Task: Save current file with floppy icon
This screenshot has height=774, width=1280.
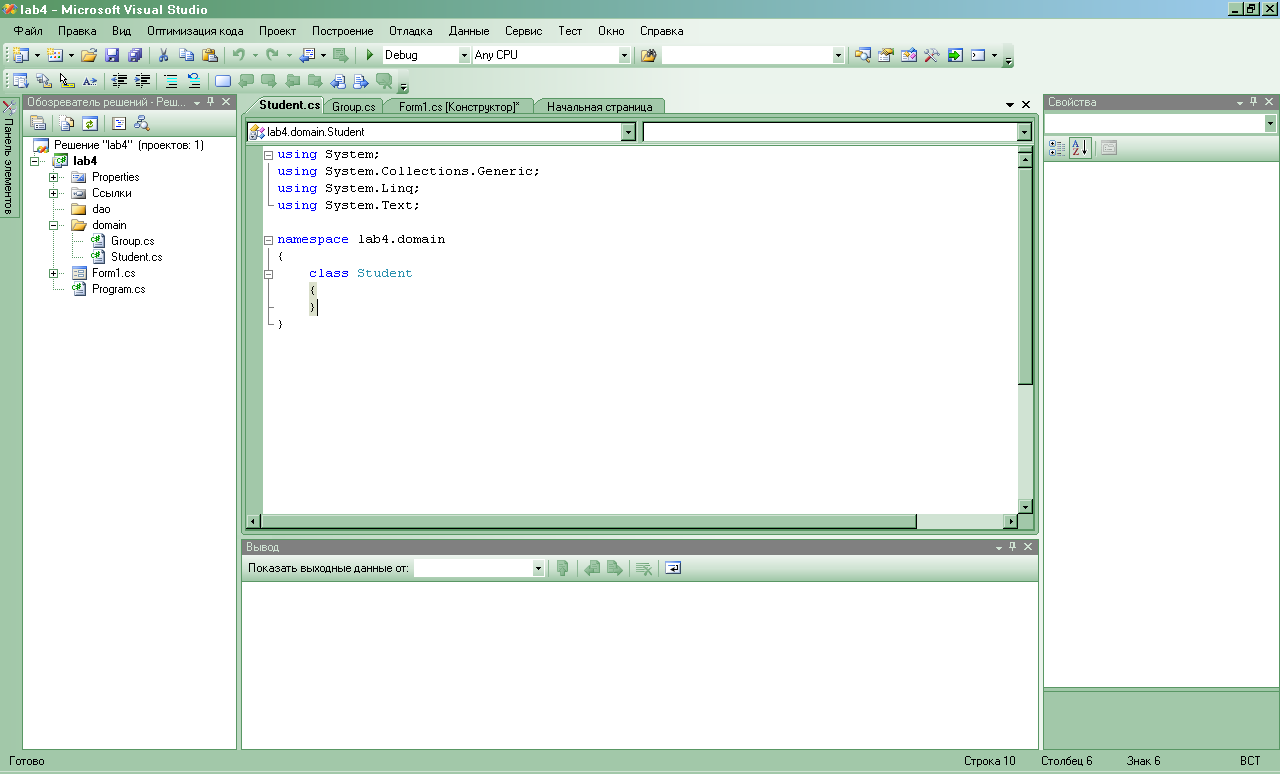Action: point(112,55)
